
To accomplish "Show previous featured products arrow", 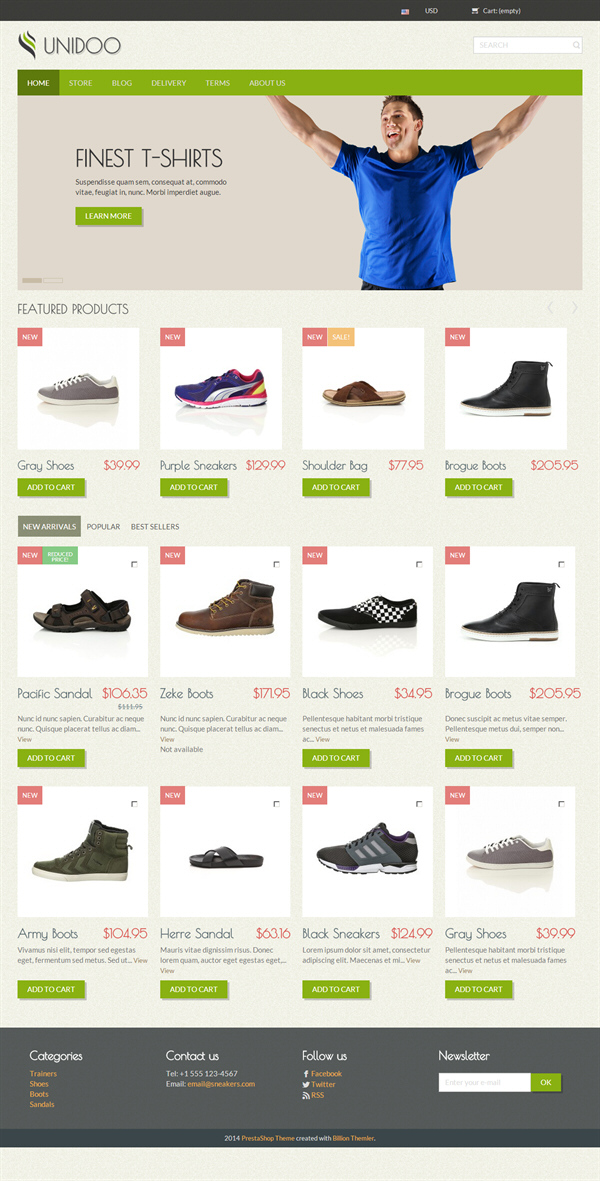I will point(550,307).
